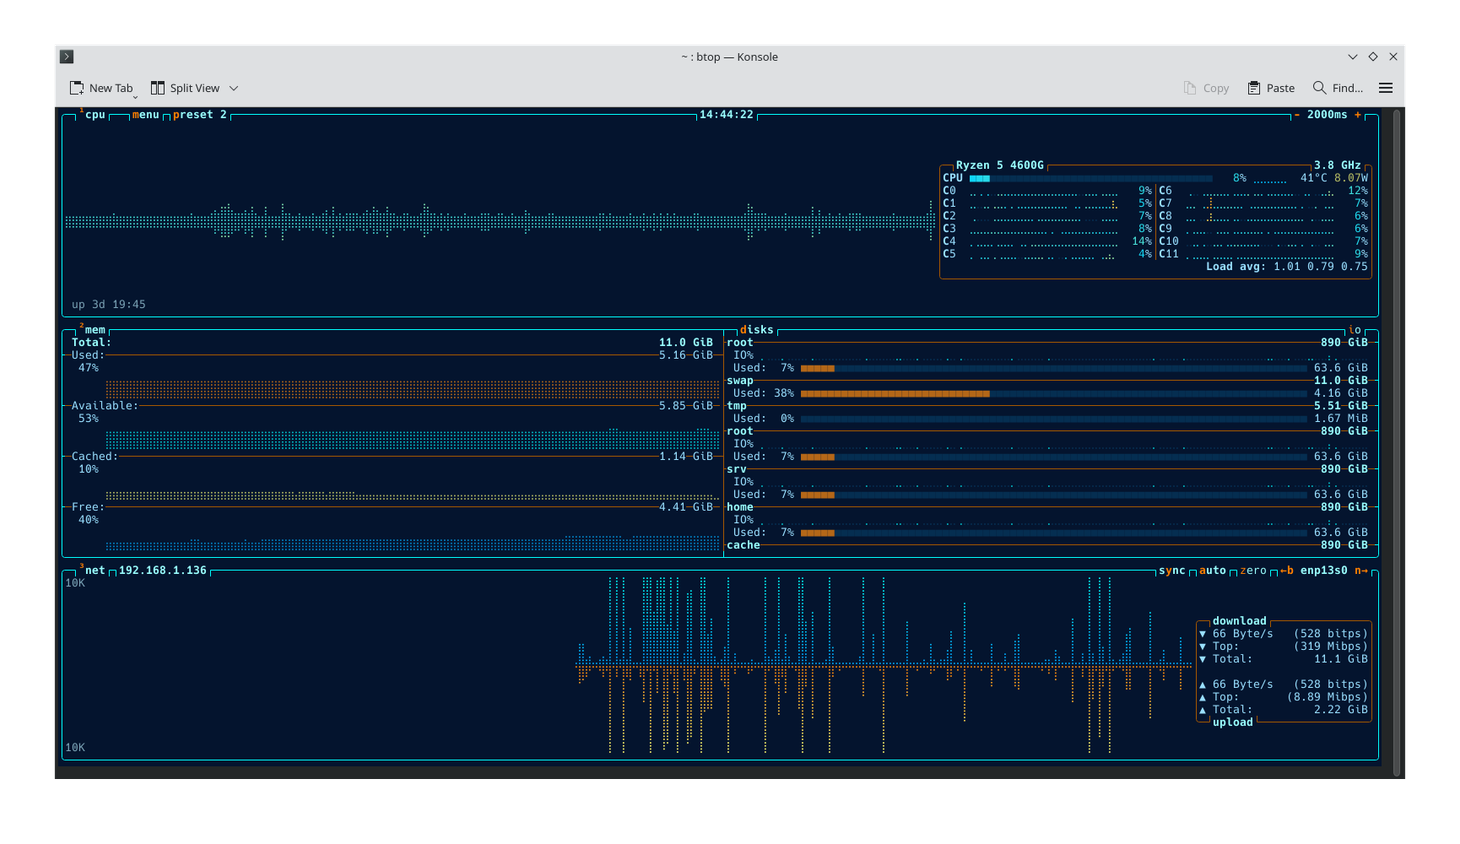Decrease update interval with the minus sign
The height and width of the screenshot is (844, 1460).
[1297, 115]
